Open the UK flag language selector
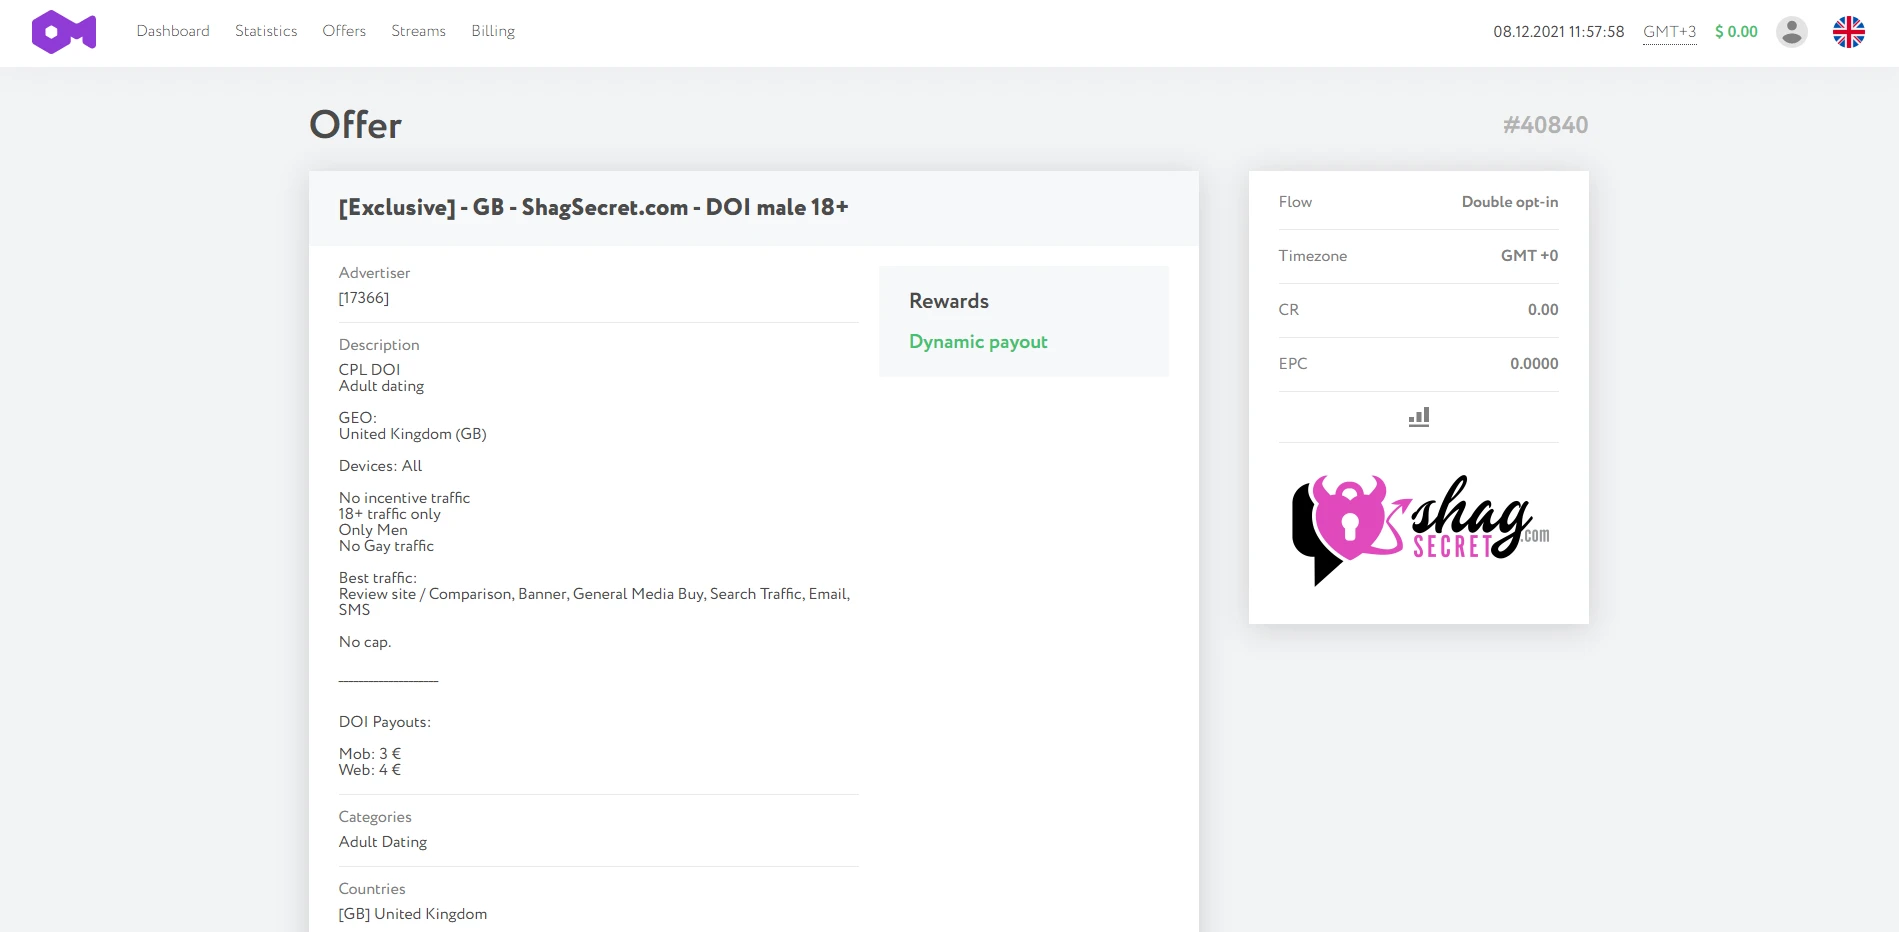 [x=1848, y=32]
